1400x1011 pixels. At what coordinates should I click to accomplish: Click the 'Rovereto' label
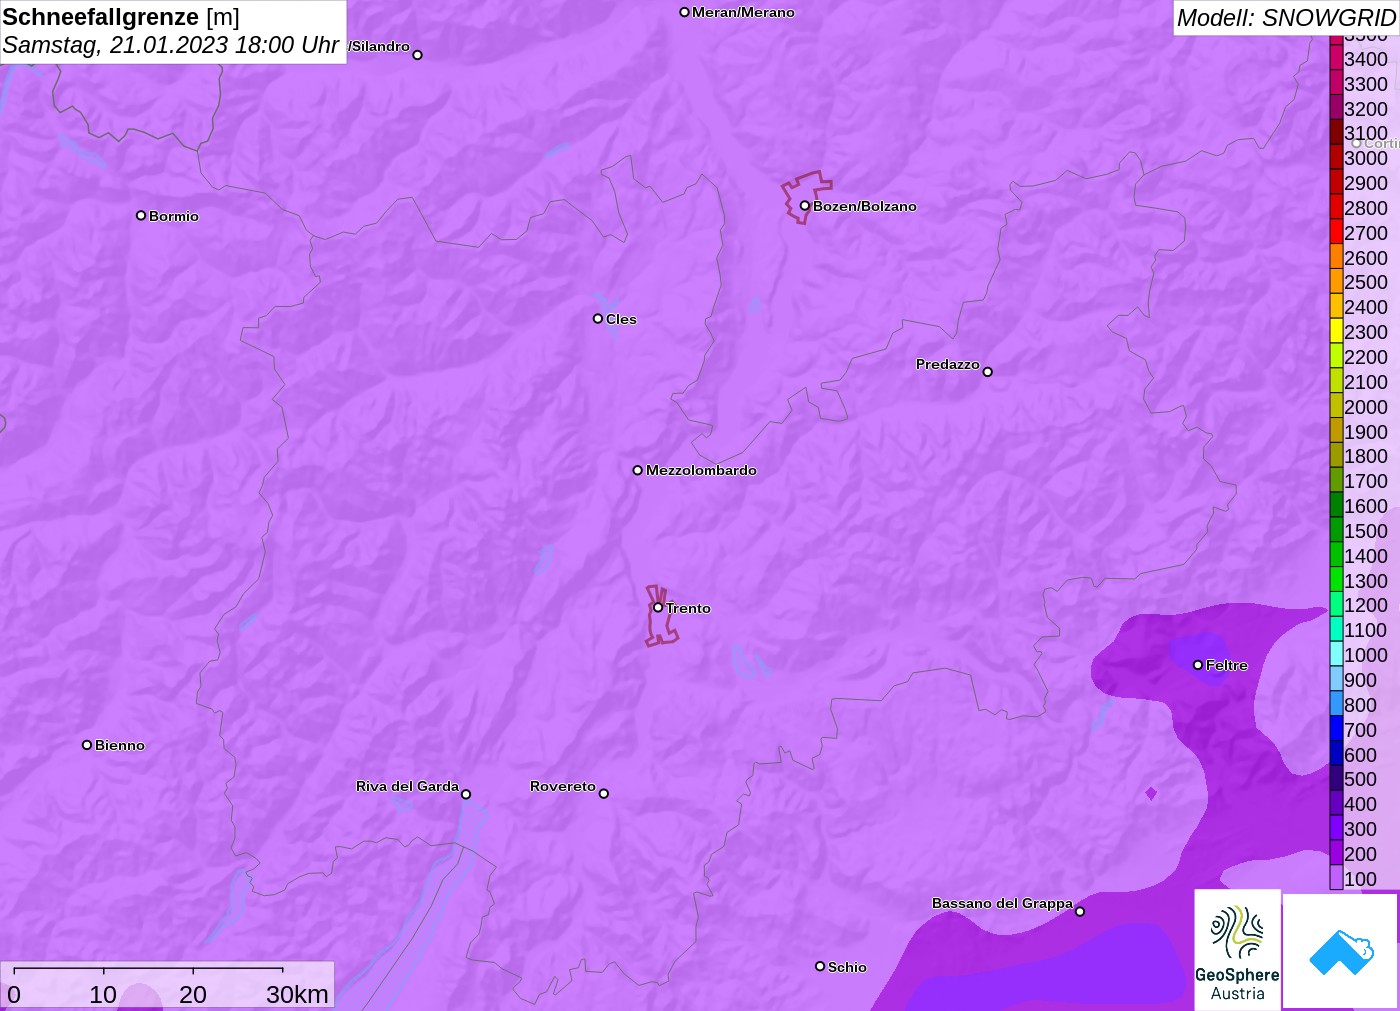(x=563, y=786)
